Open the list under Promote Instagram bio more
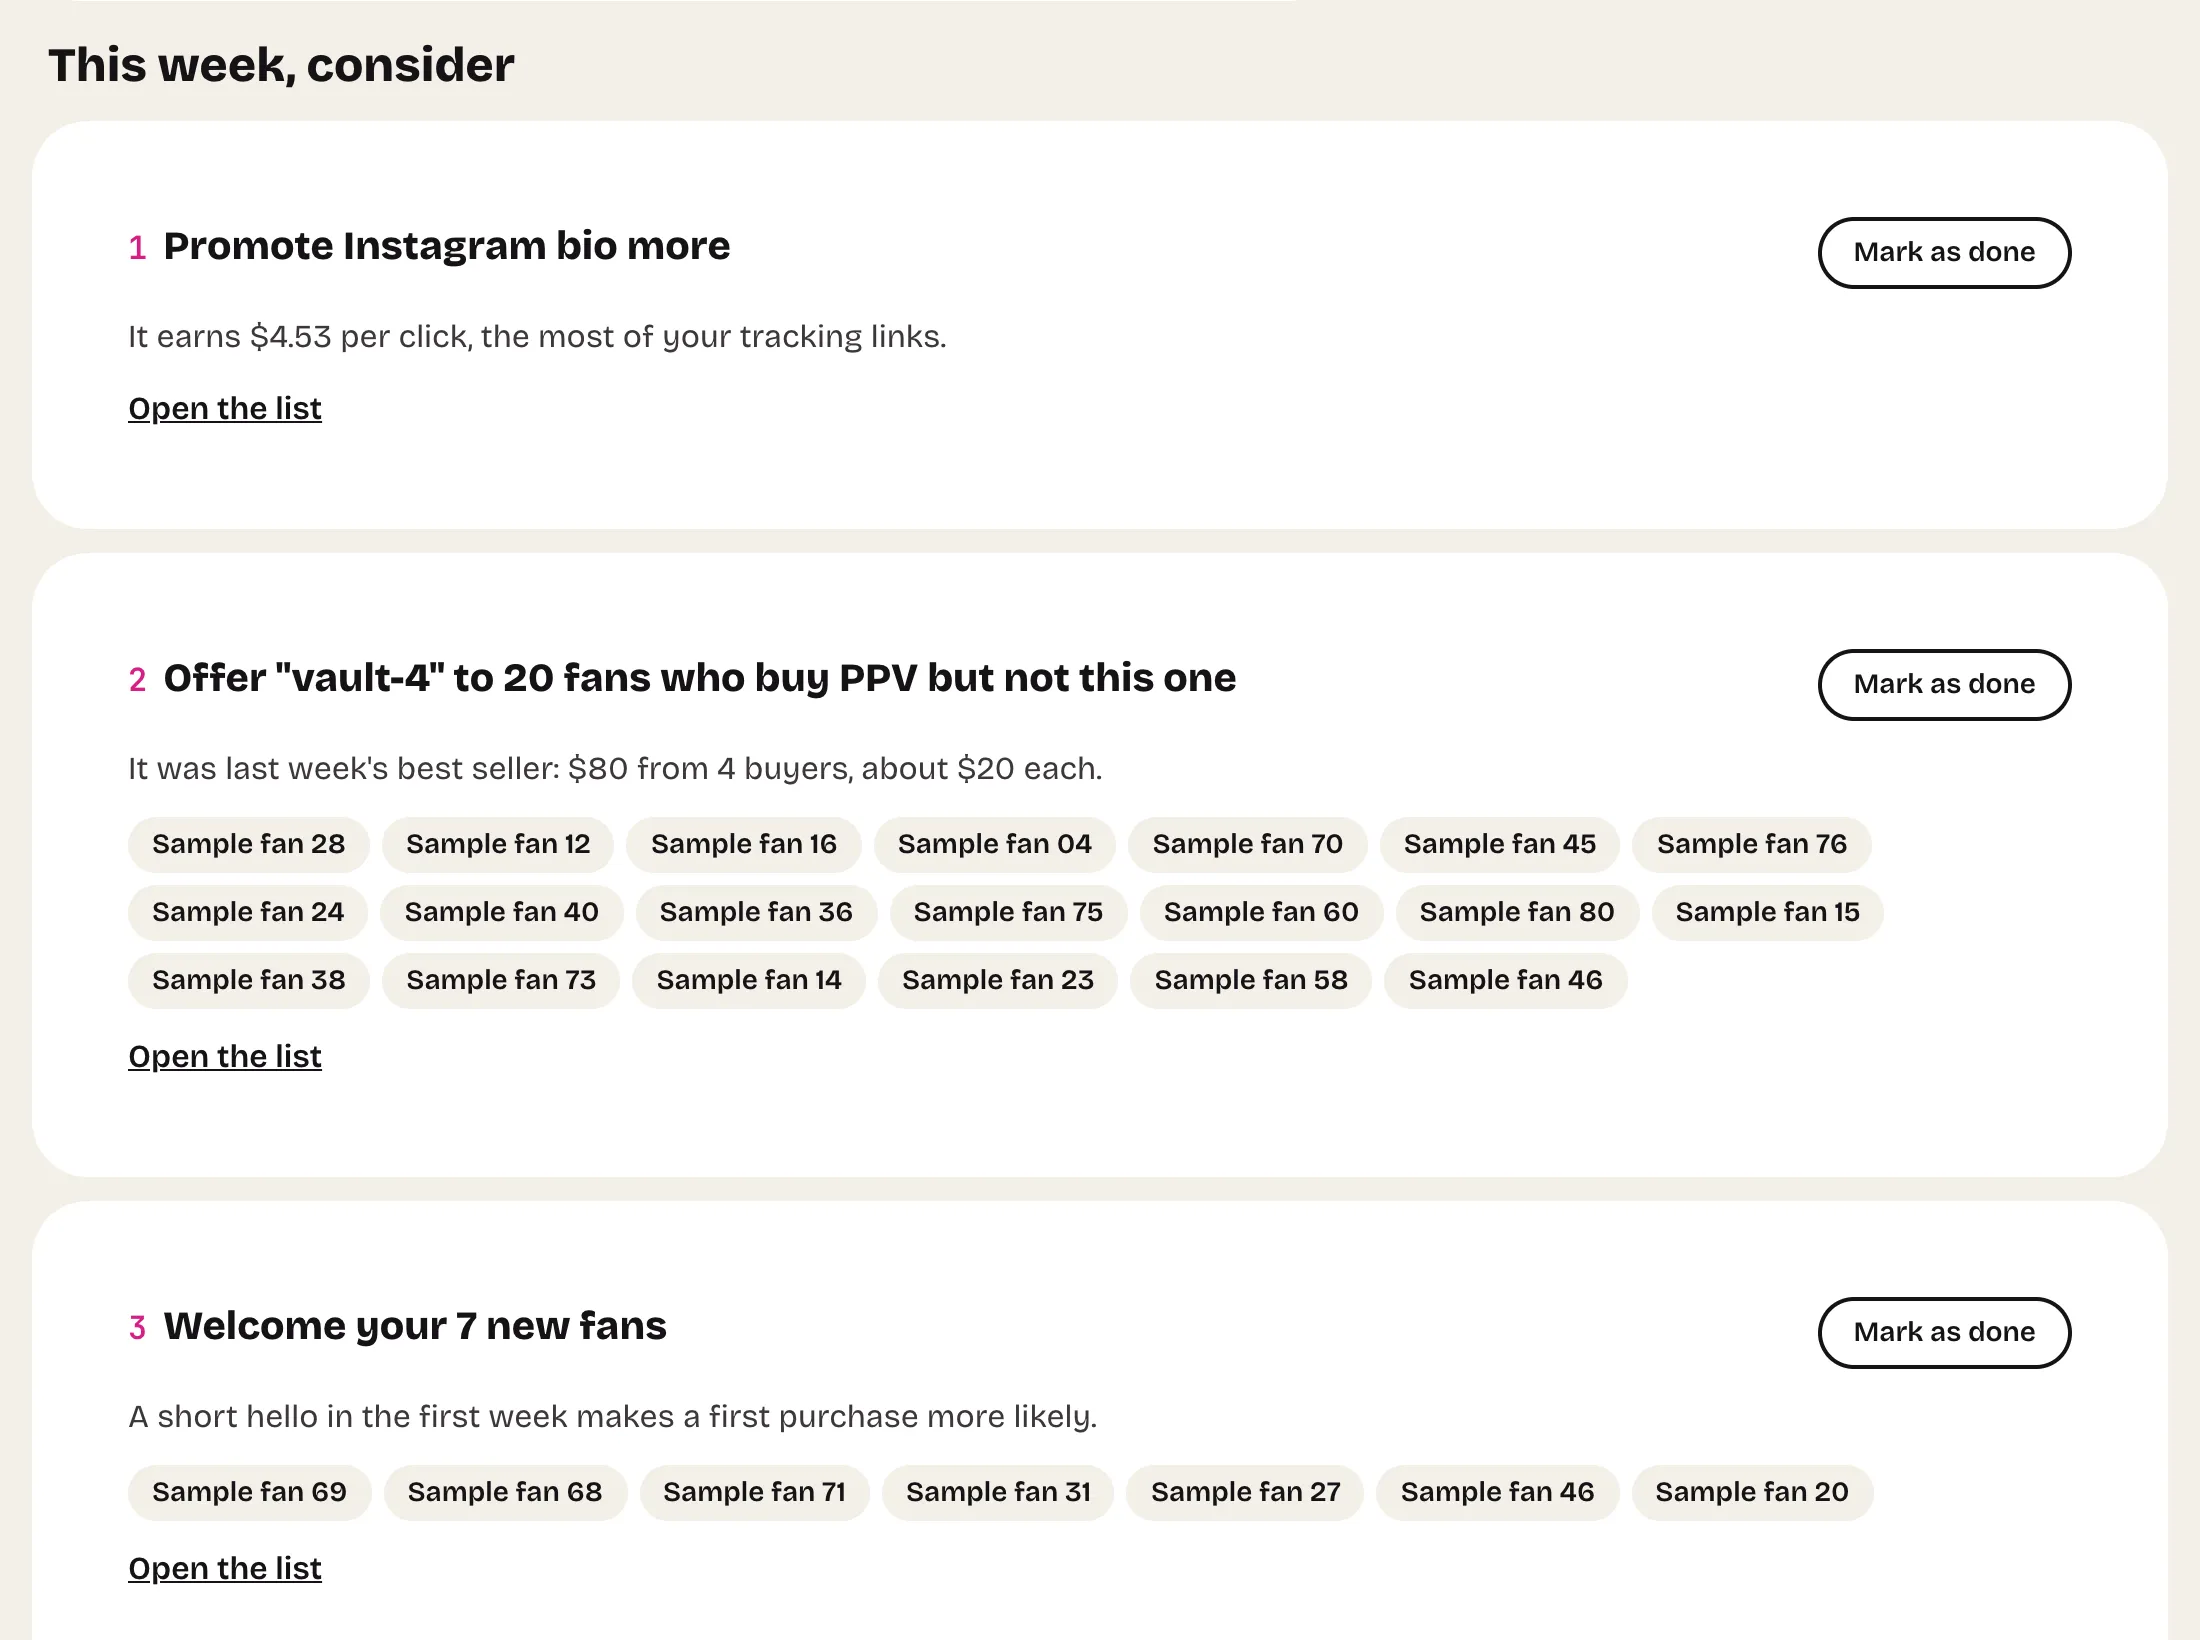Screen dimensions: 2200x1640 (225, 408)
